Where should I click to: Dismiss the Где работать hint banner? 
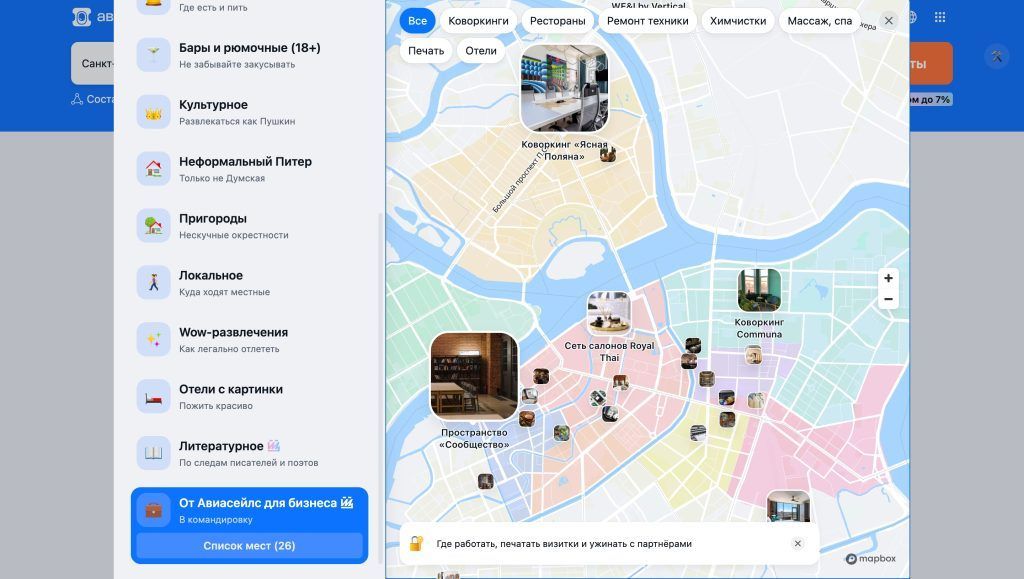pos(797,544)
